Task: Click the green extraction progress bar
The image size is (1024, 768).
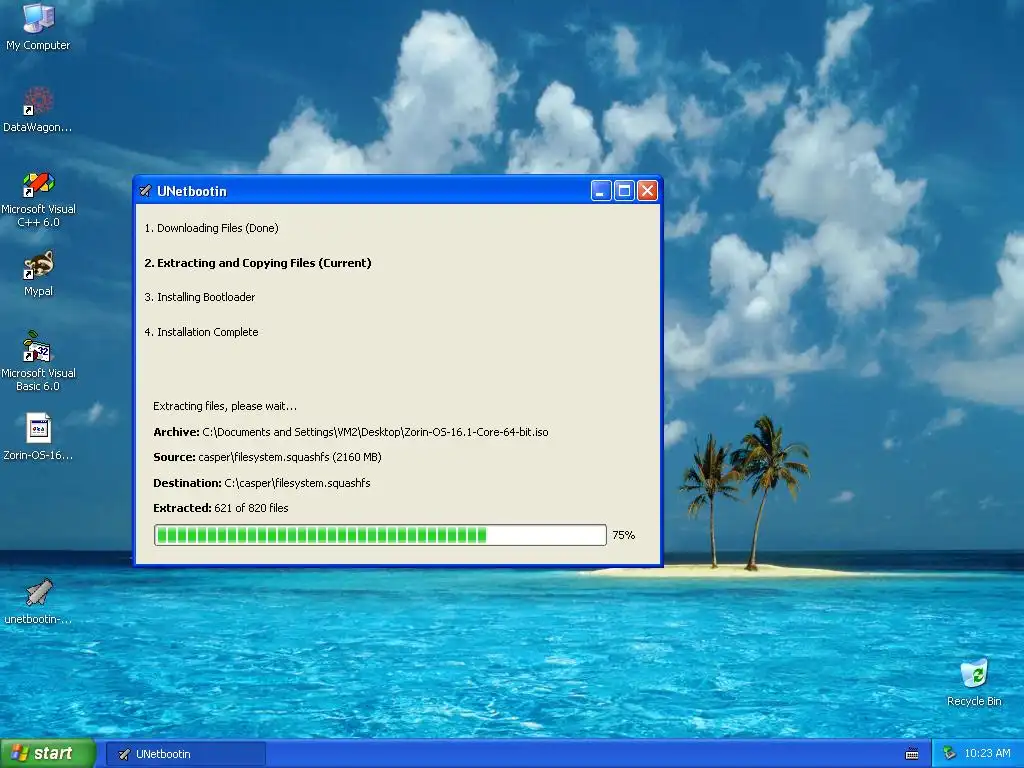Action: 380,535
